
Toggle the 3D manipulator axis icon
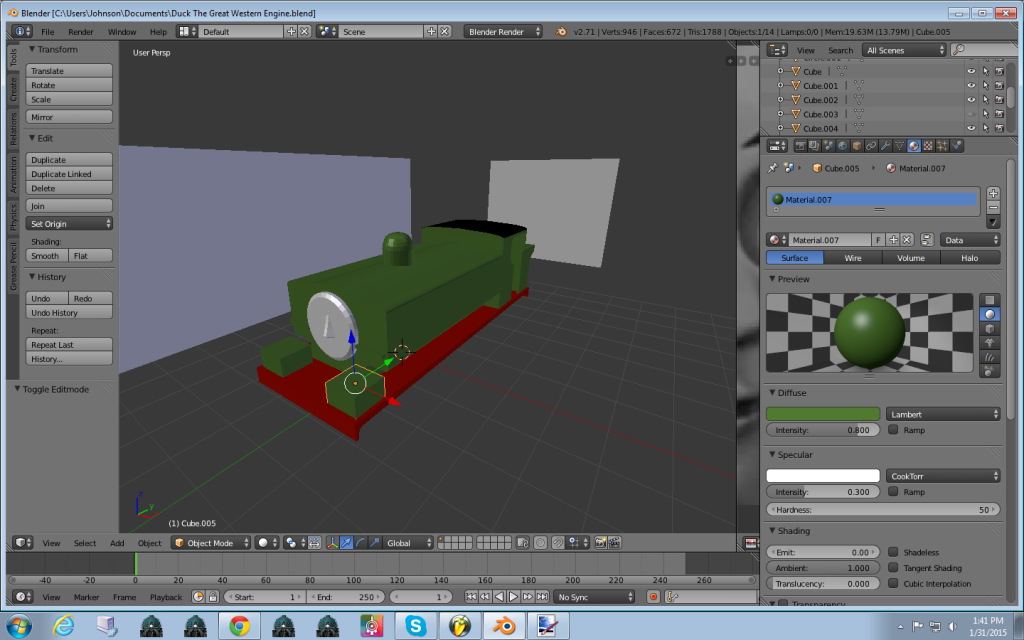332,543
